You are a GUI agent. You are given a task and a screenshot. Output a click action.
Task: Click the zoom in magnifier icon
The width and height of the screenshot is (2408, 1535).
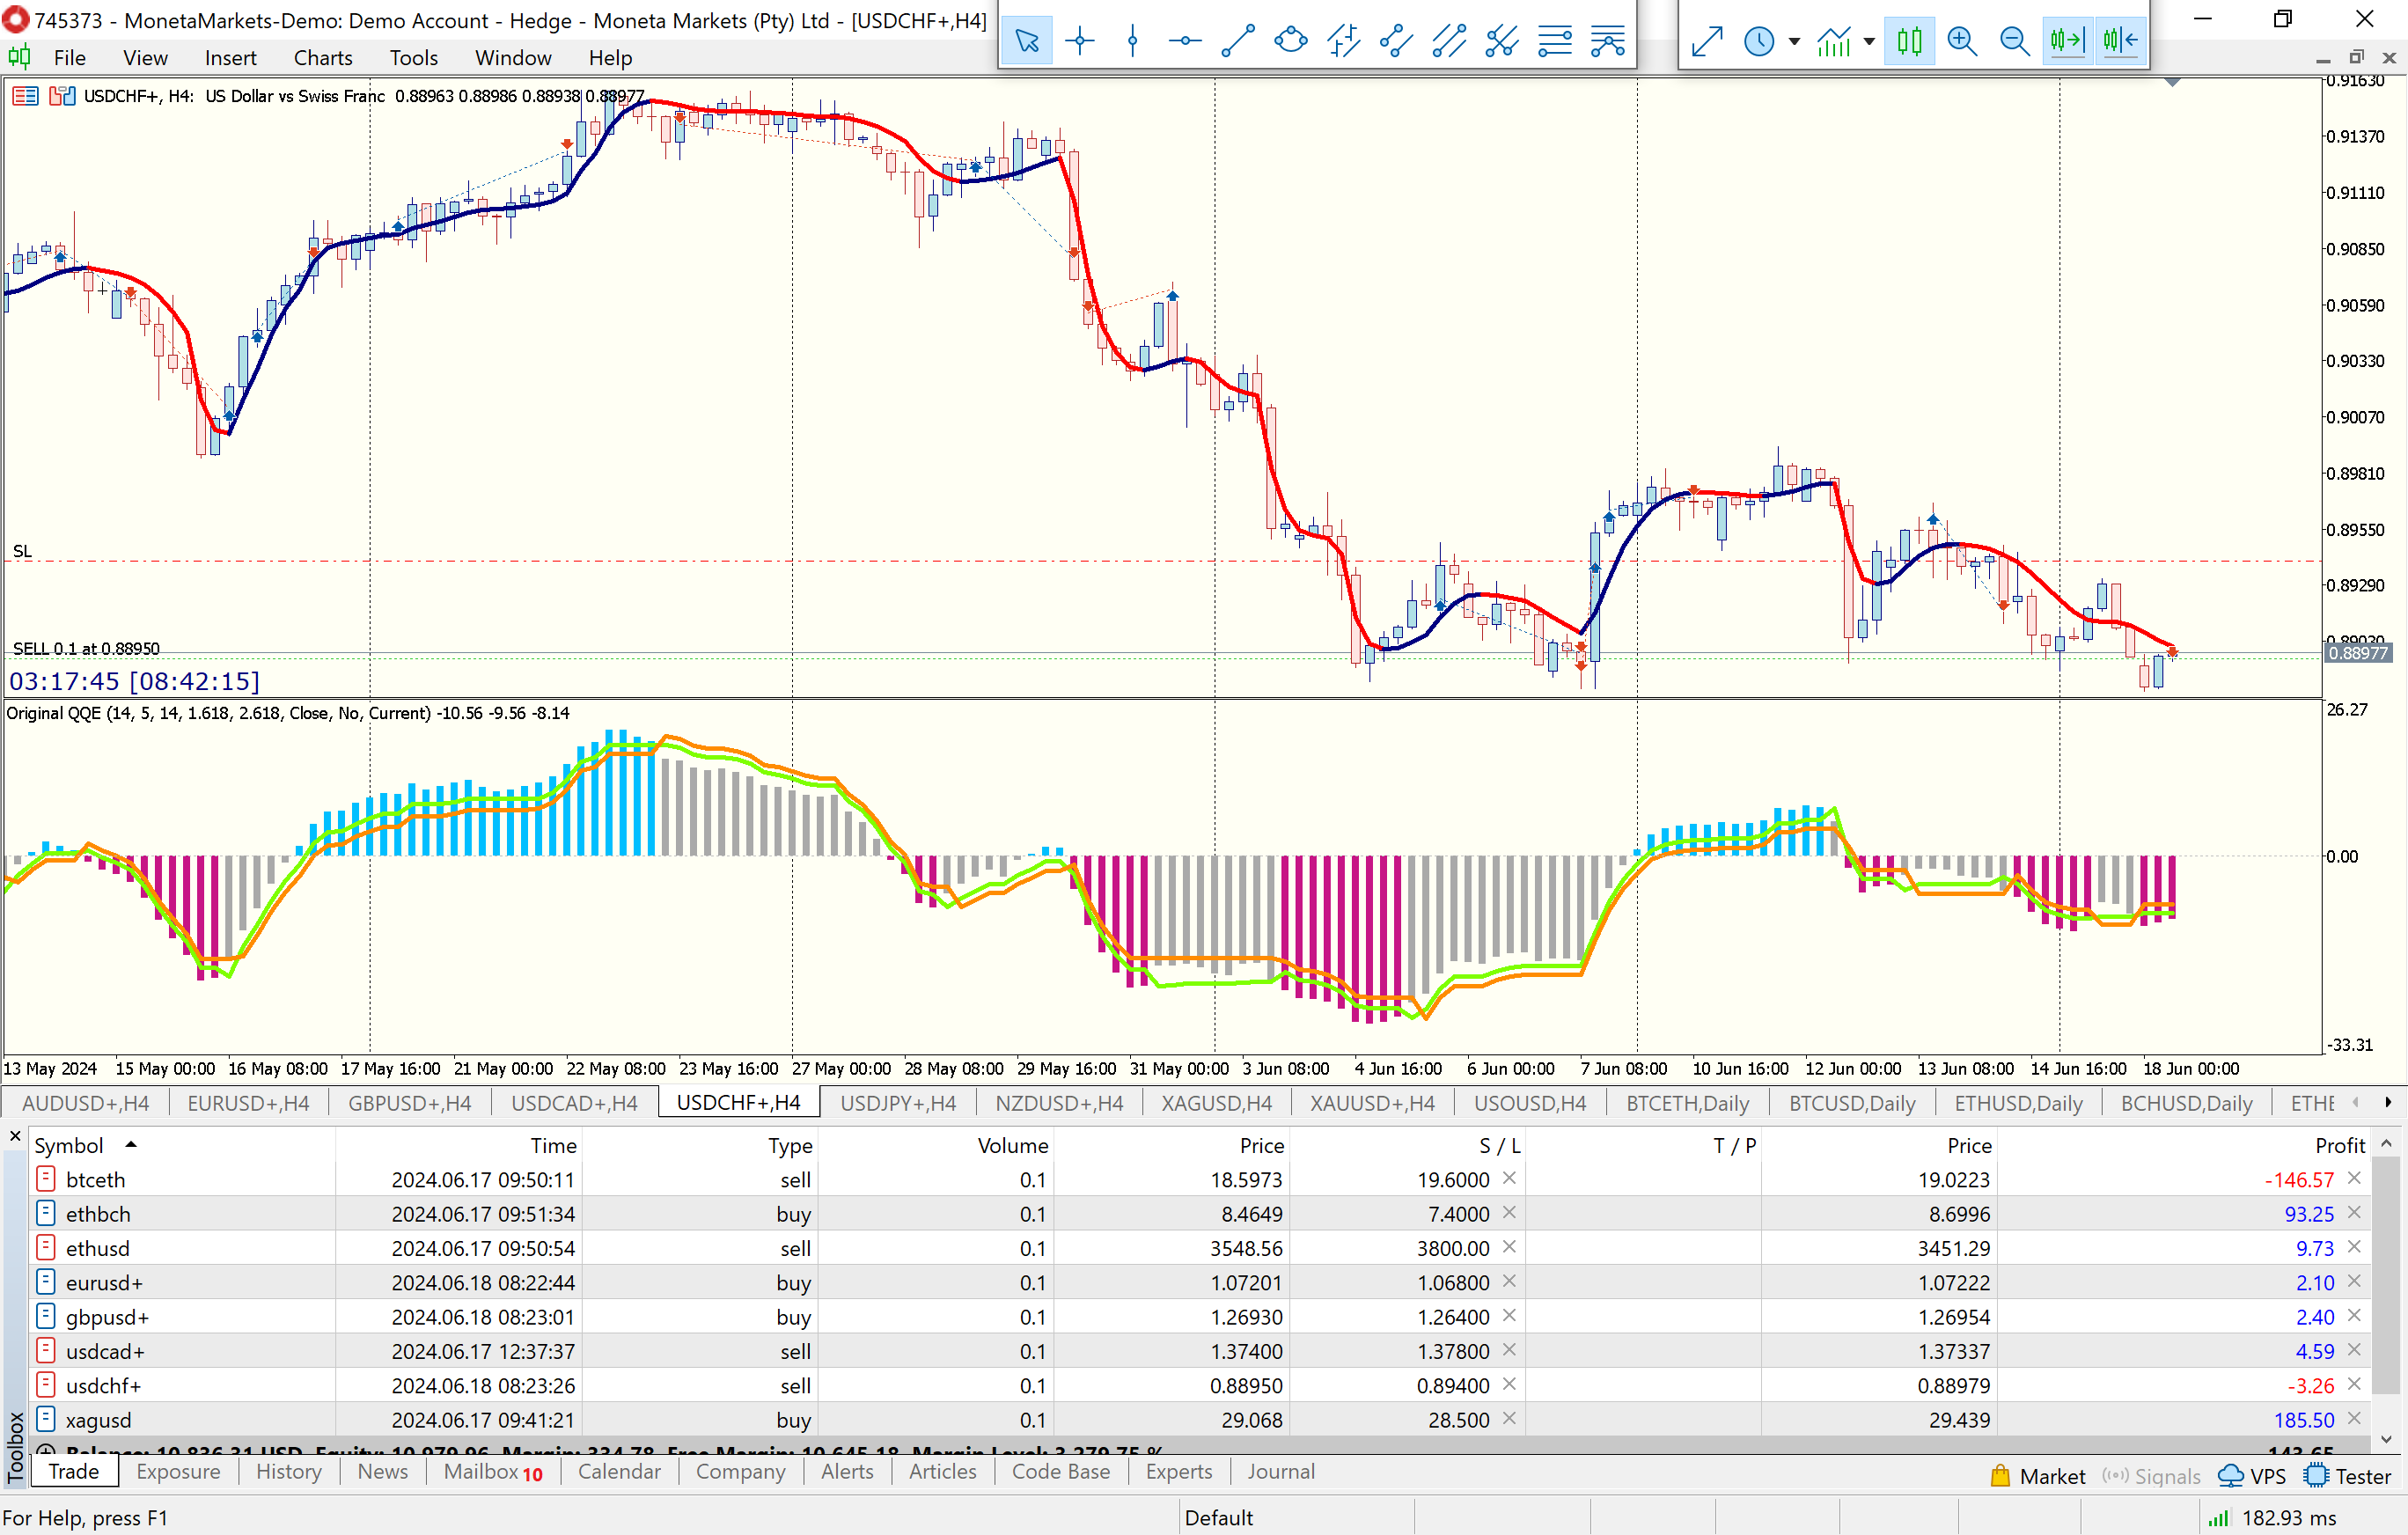point(1962,41)
